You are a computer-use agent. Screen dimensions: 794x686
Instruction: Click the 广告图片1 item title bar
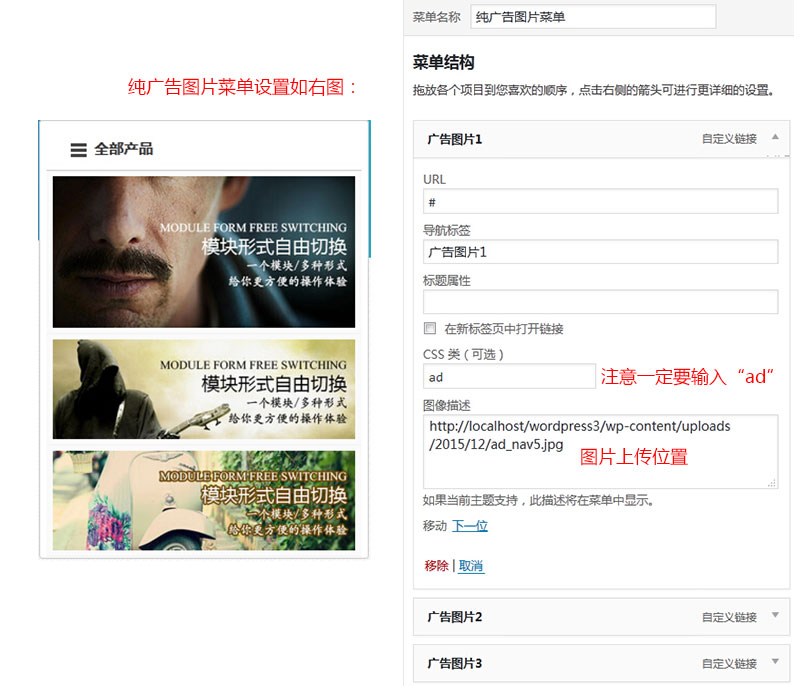[560, 139]
